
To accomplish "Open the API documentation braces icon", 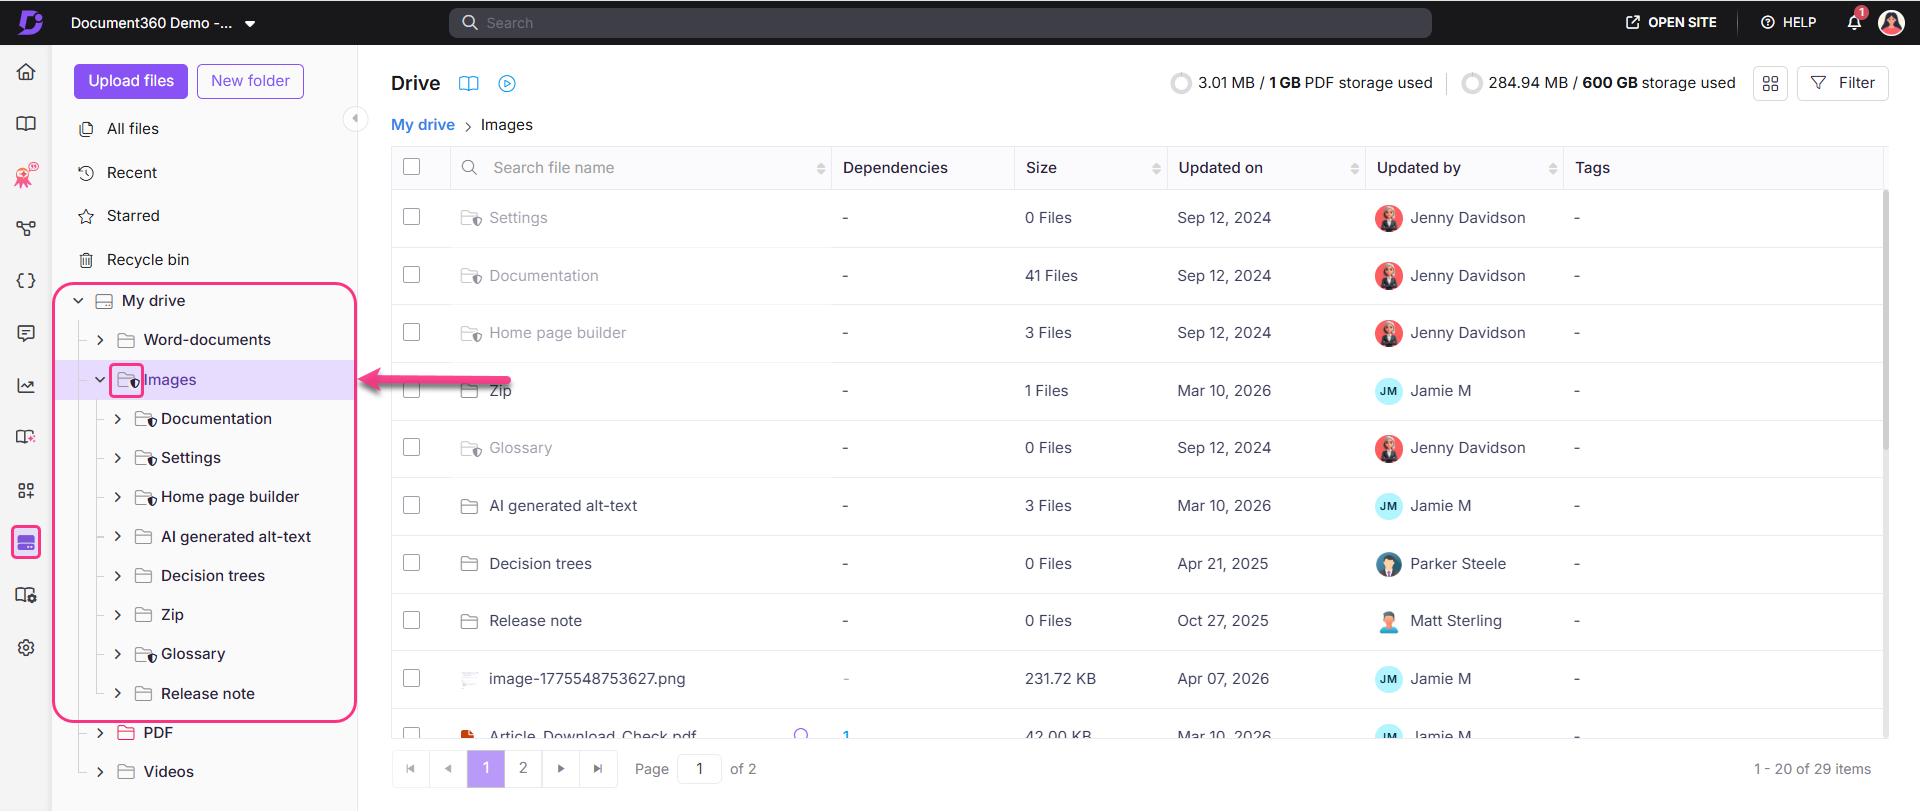I will [x=26, y=281].
